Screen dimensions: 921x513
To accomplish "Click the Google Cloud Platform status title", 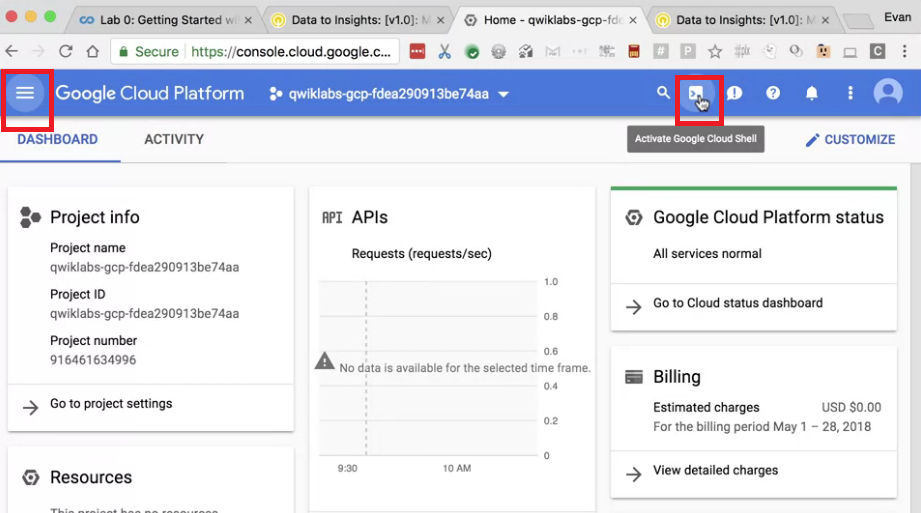I will click(768, 217).
